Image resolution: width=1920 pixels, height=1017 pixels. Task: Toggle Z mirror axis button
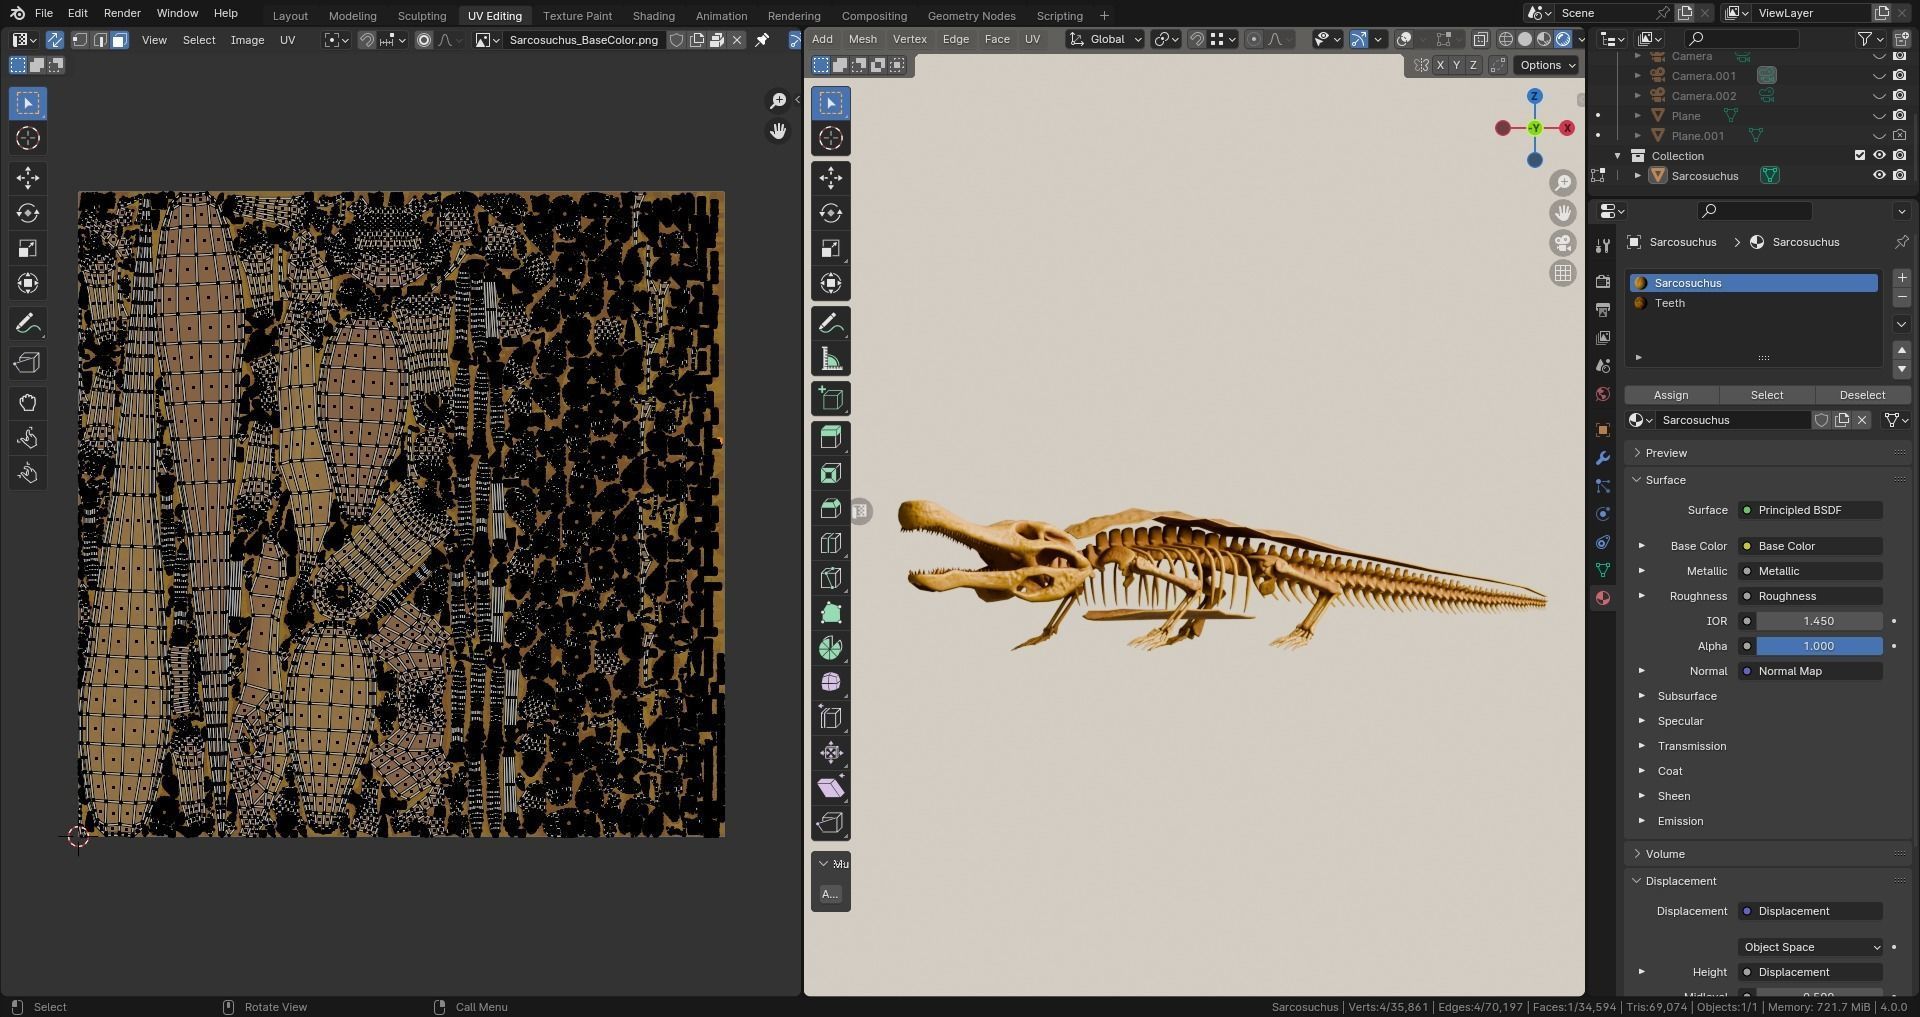[1473, 65]
